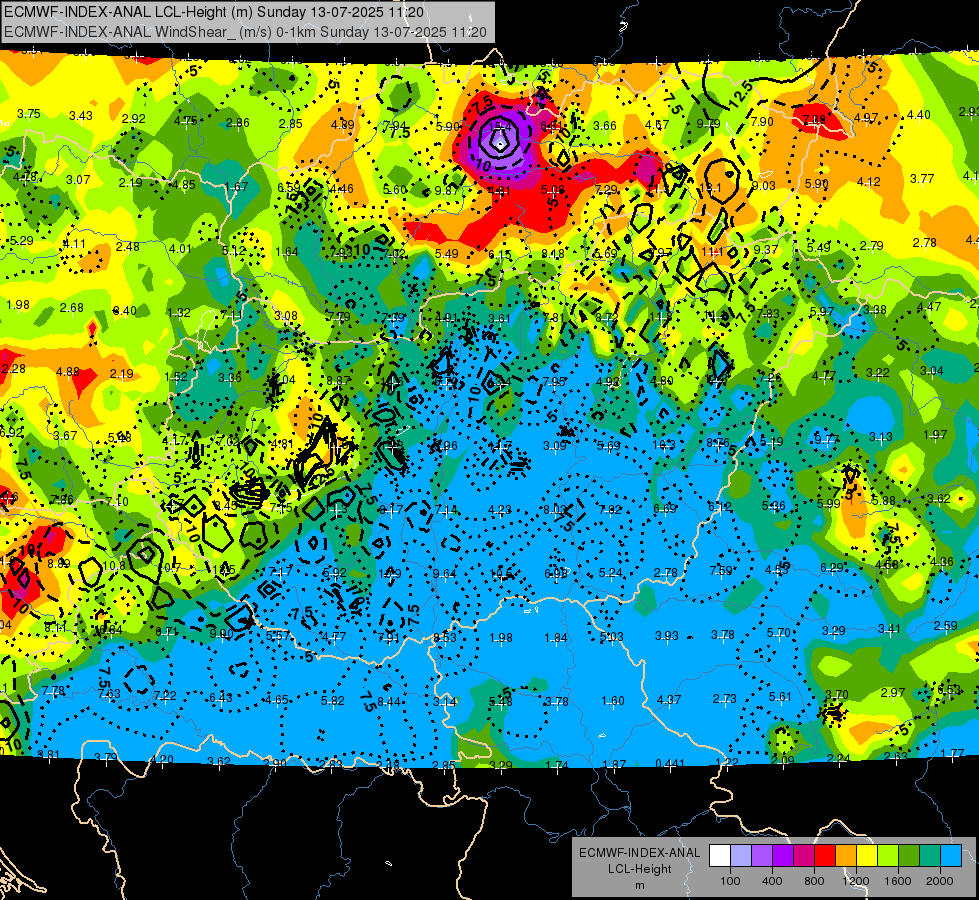Viewport: 979px width, 900px height.
Task: Click legend scale value 400
Action: (772, 881)
